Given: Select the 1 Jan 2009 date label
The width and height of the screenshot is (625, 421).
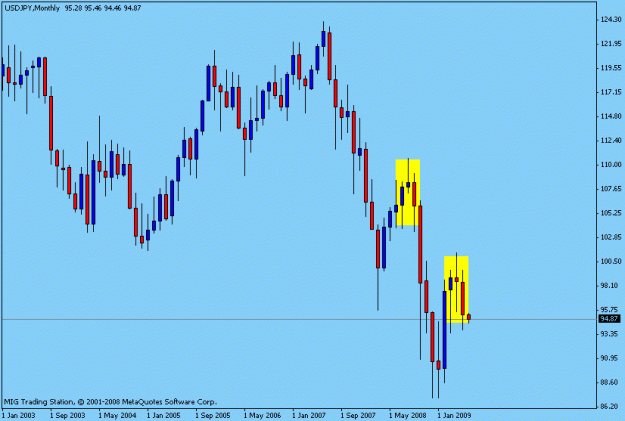Looking at the screenshot, I should 454,415.
